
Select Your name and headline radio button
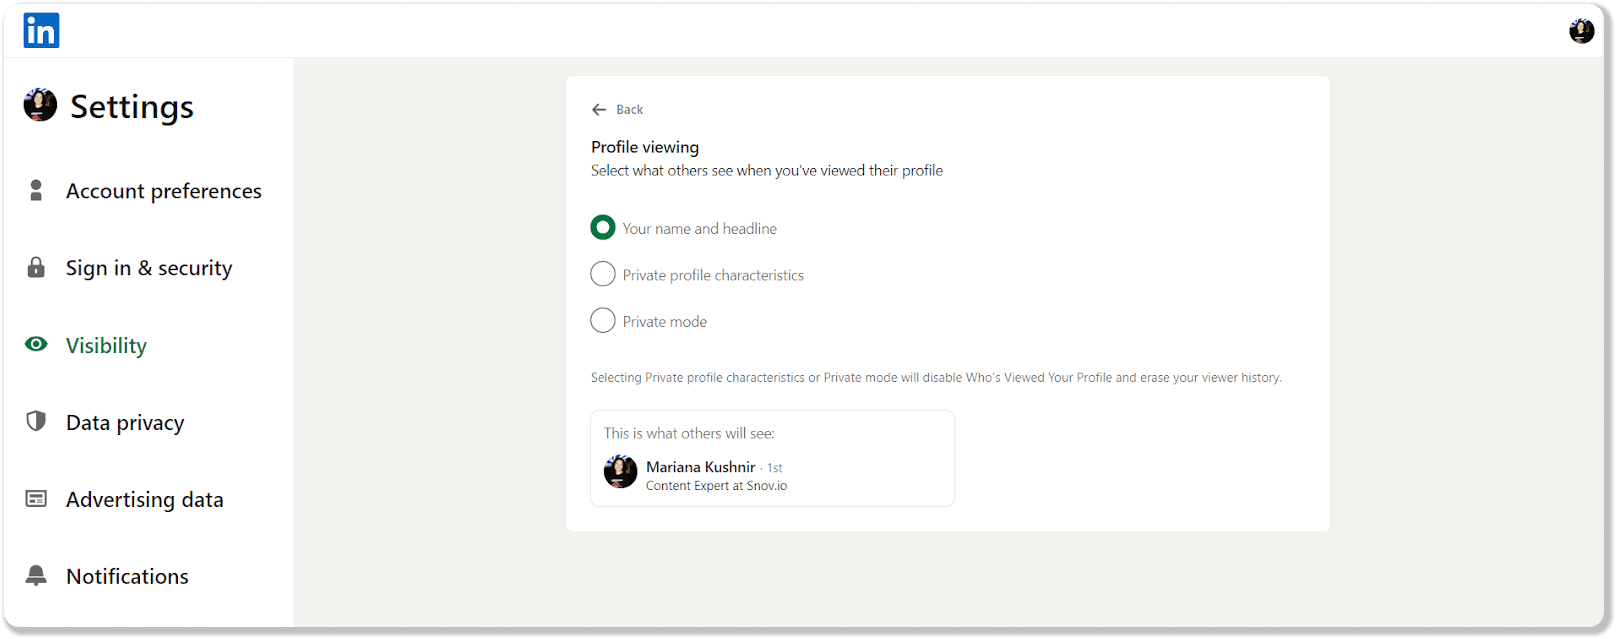tap(603, 228)
